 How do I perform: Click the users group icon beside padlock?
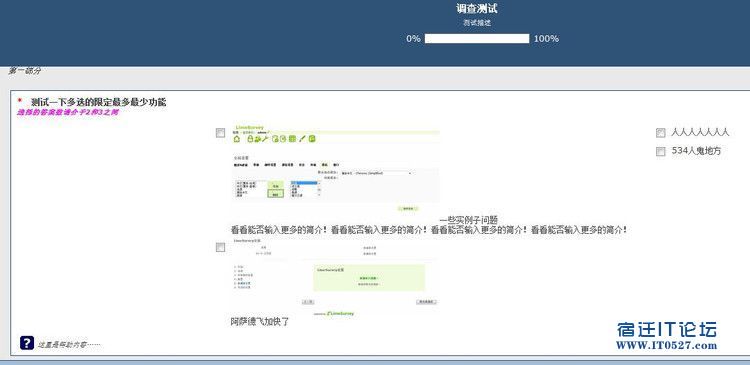tap(258, 139)
